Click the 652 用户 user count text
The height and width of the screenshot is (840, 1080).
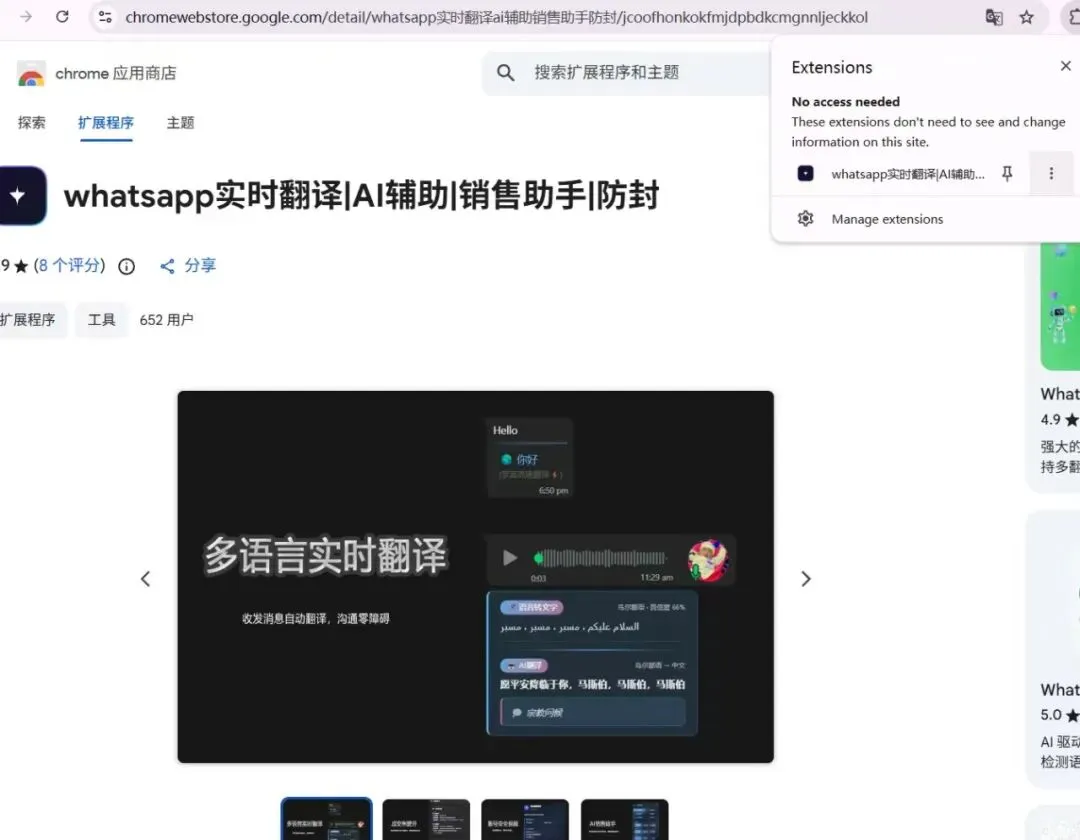coord(166,320)
